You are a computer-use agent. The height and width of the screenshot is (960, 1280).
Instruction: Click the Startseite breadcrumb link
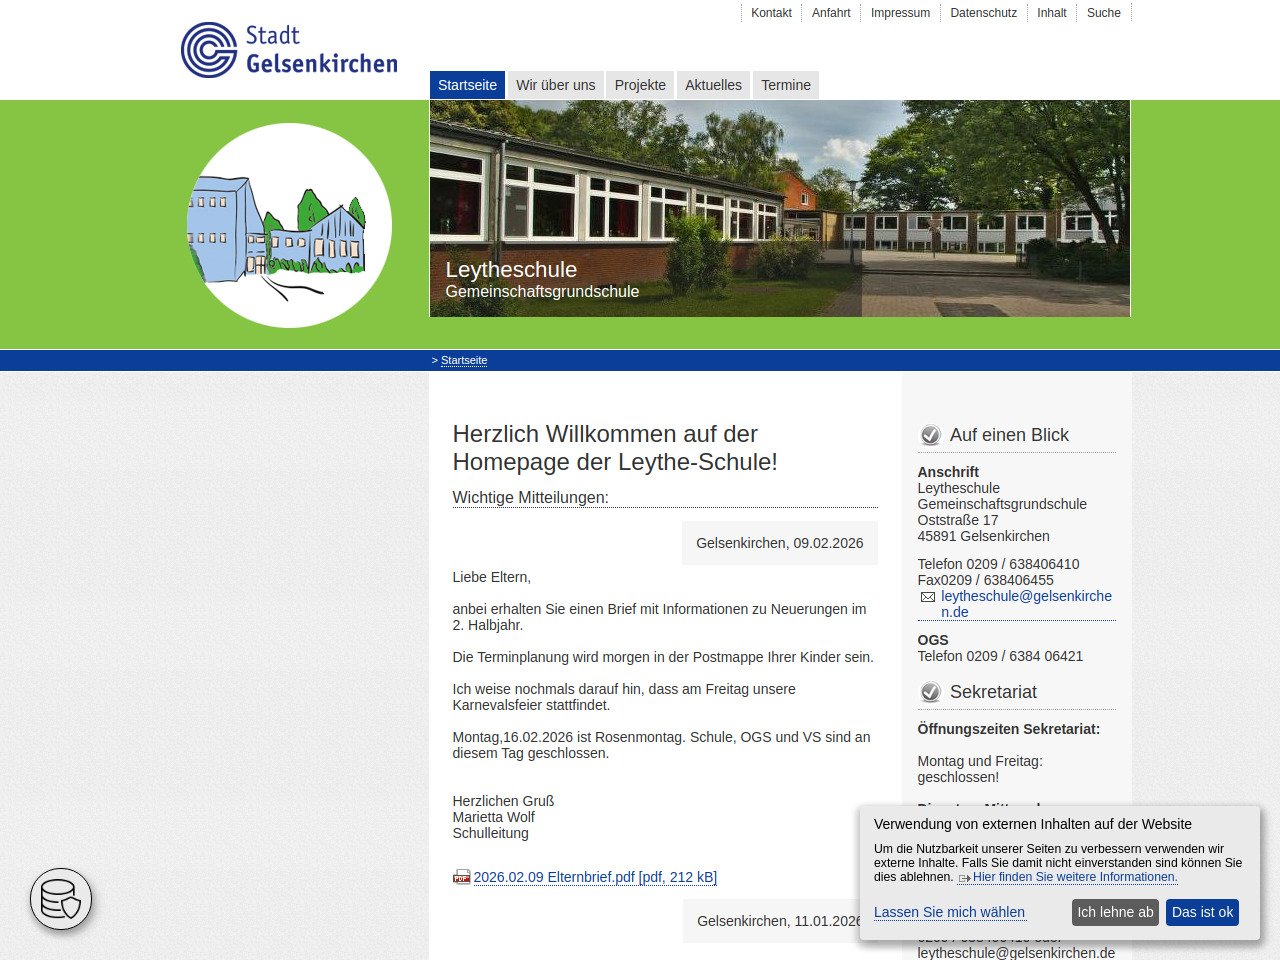(464, 360)
